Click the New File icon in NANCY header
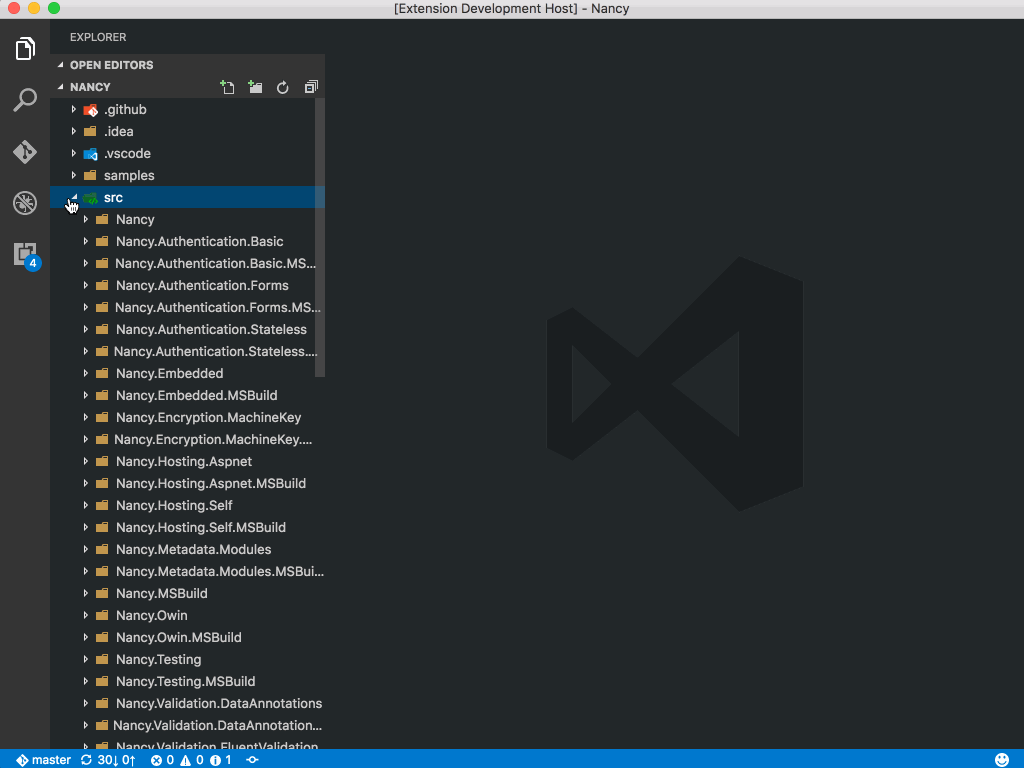1024x768 pixels. pos(227,87)
